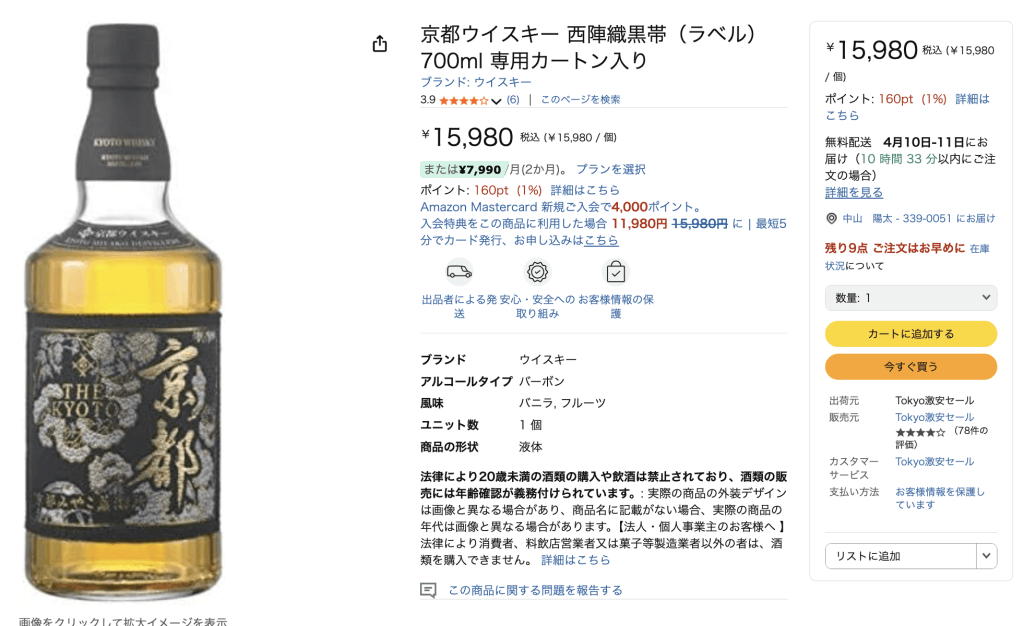Click the Add to List button

click(x=899, y=556)
